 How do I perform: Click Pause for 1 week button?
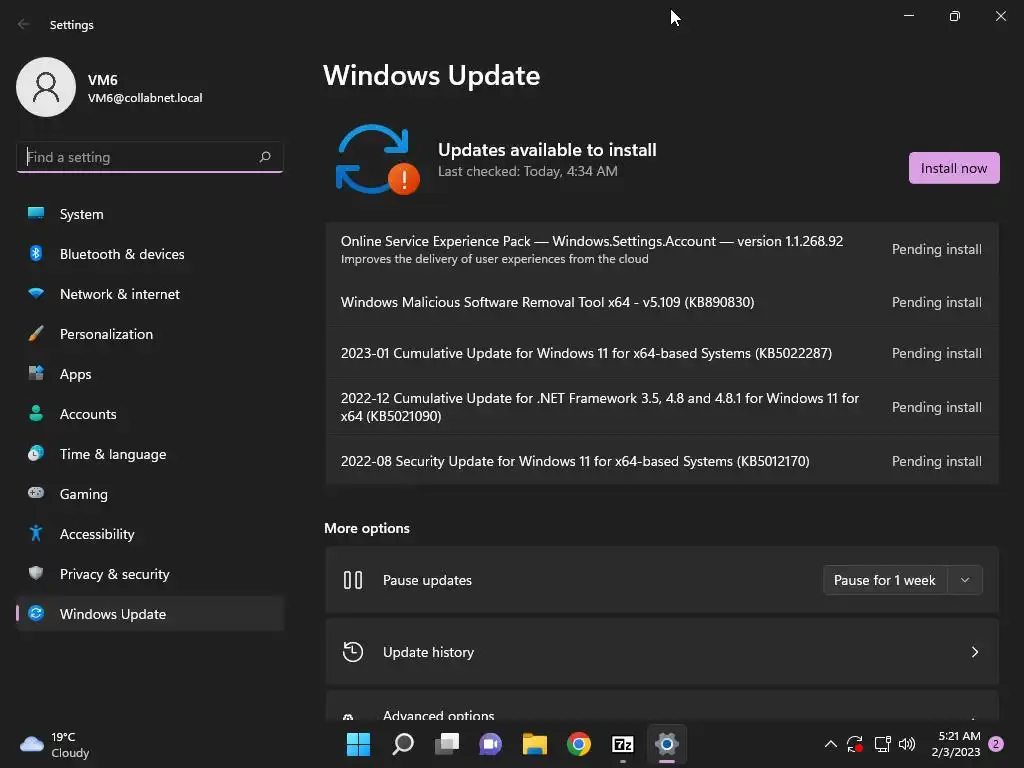pyautogui.click(x=884, y=580)
